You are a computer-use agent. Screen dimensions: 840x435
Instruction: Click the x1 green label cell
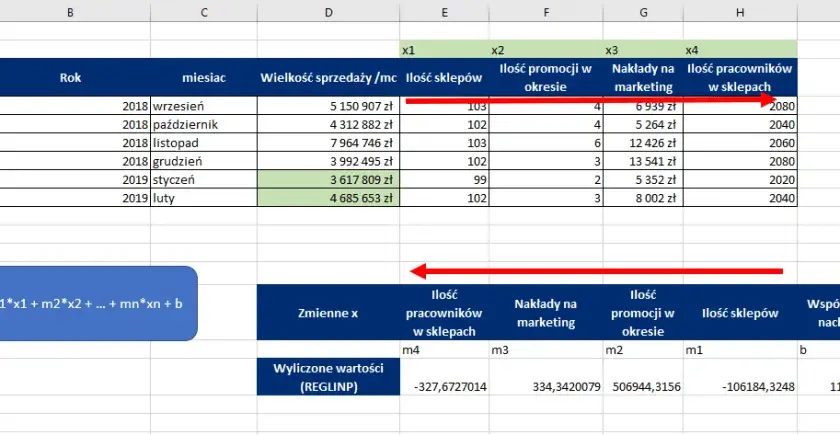click(444, 50)
